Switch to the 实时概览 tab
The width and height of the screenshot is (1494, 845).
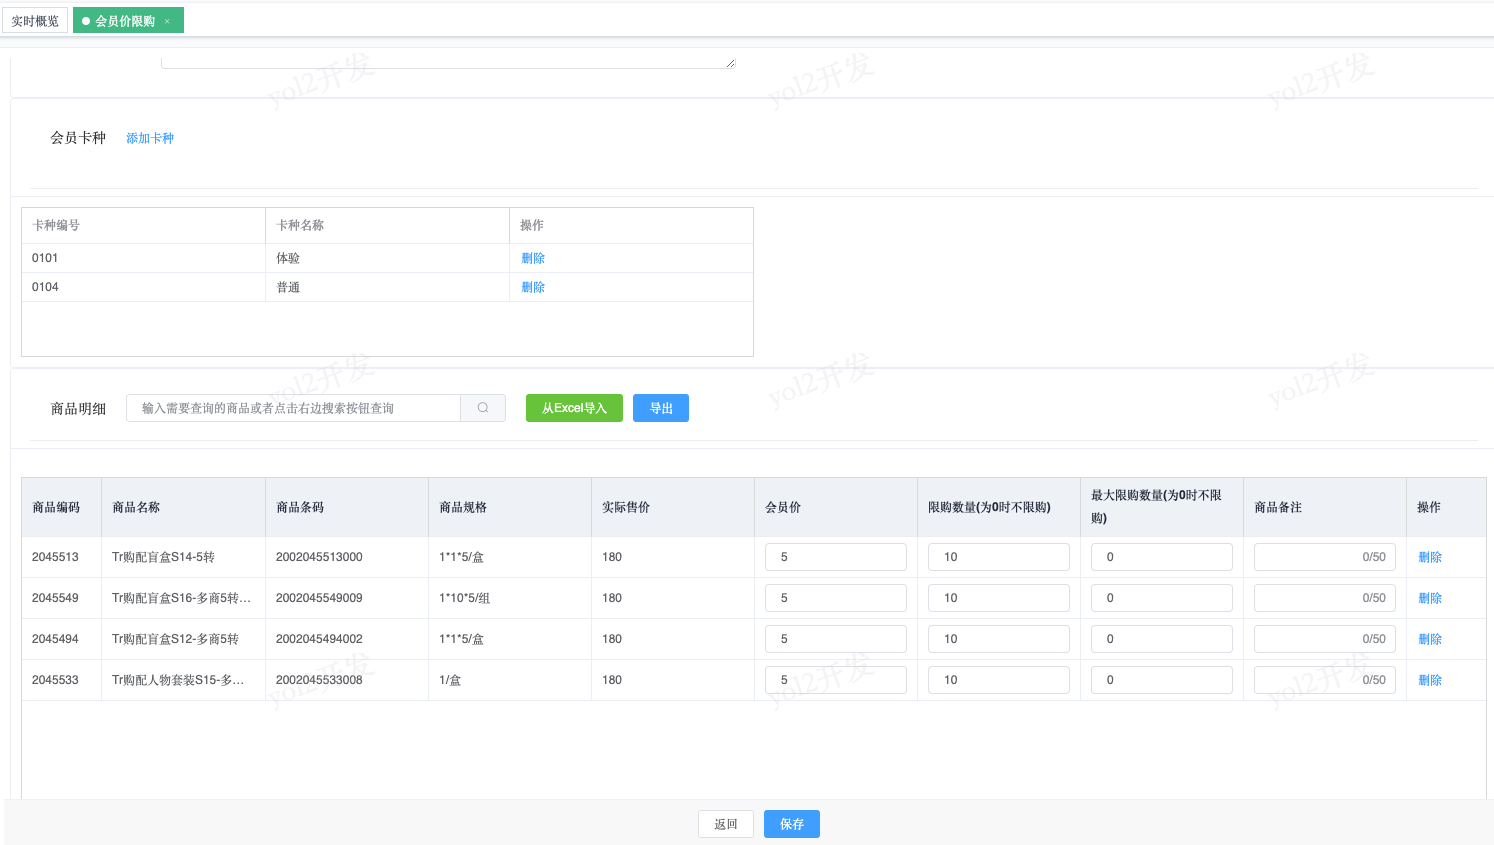pyautogui.click(x=35, y=21)
